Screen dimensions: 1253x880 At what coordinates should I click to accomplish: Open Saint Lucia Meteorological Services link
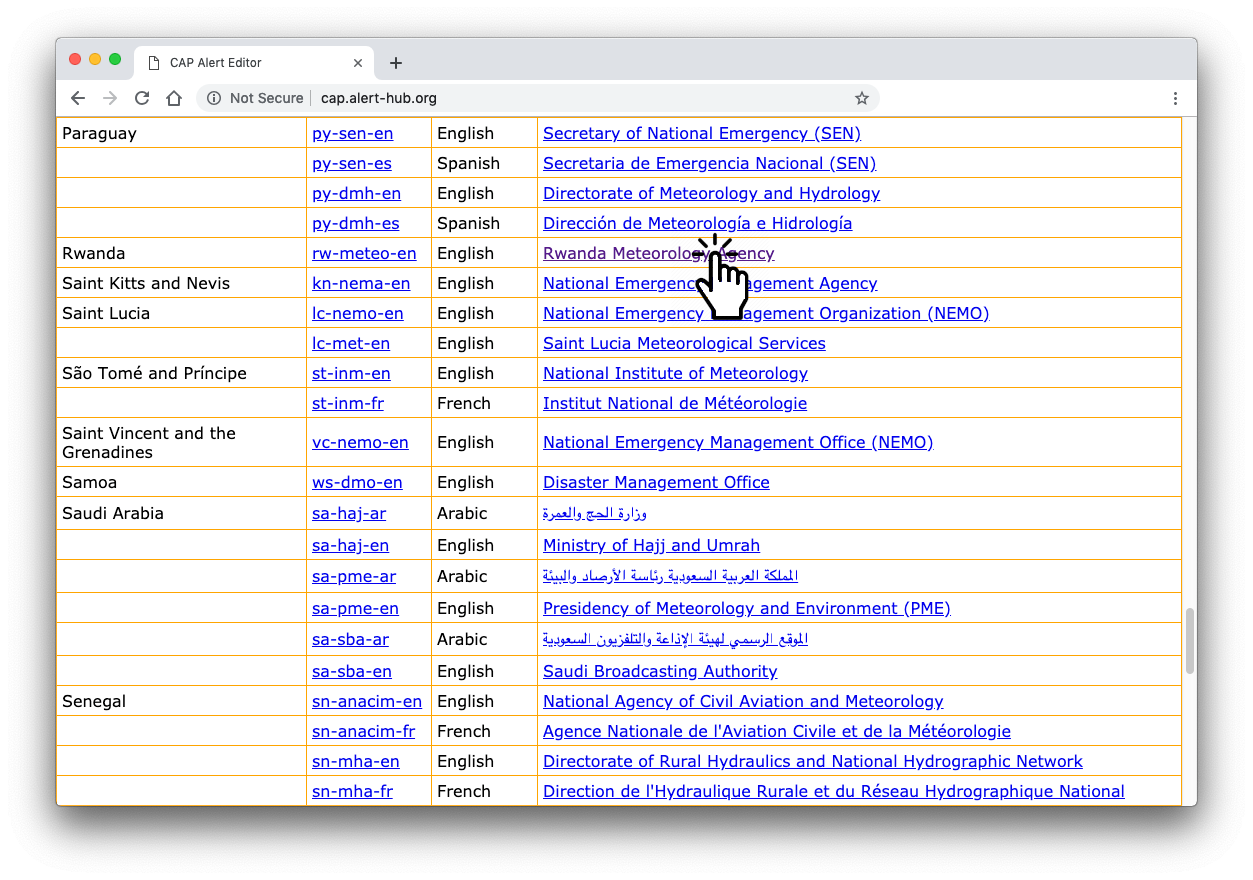tap(684, 343)
